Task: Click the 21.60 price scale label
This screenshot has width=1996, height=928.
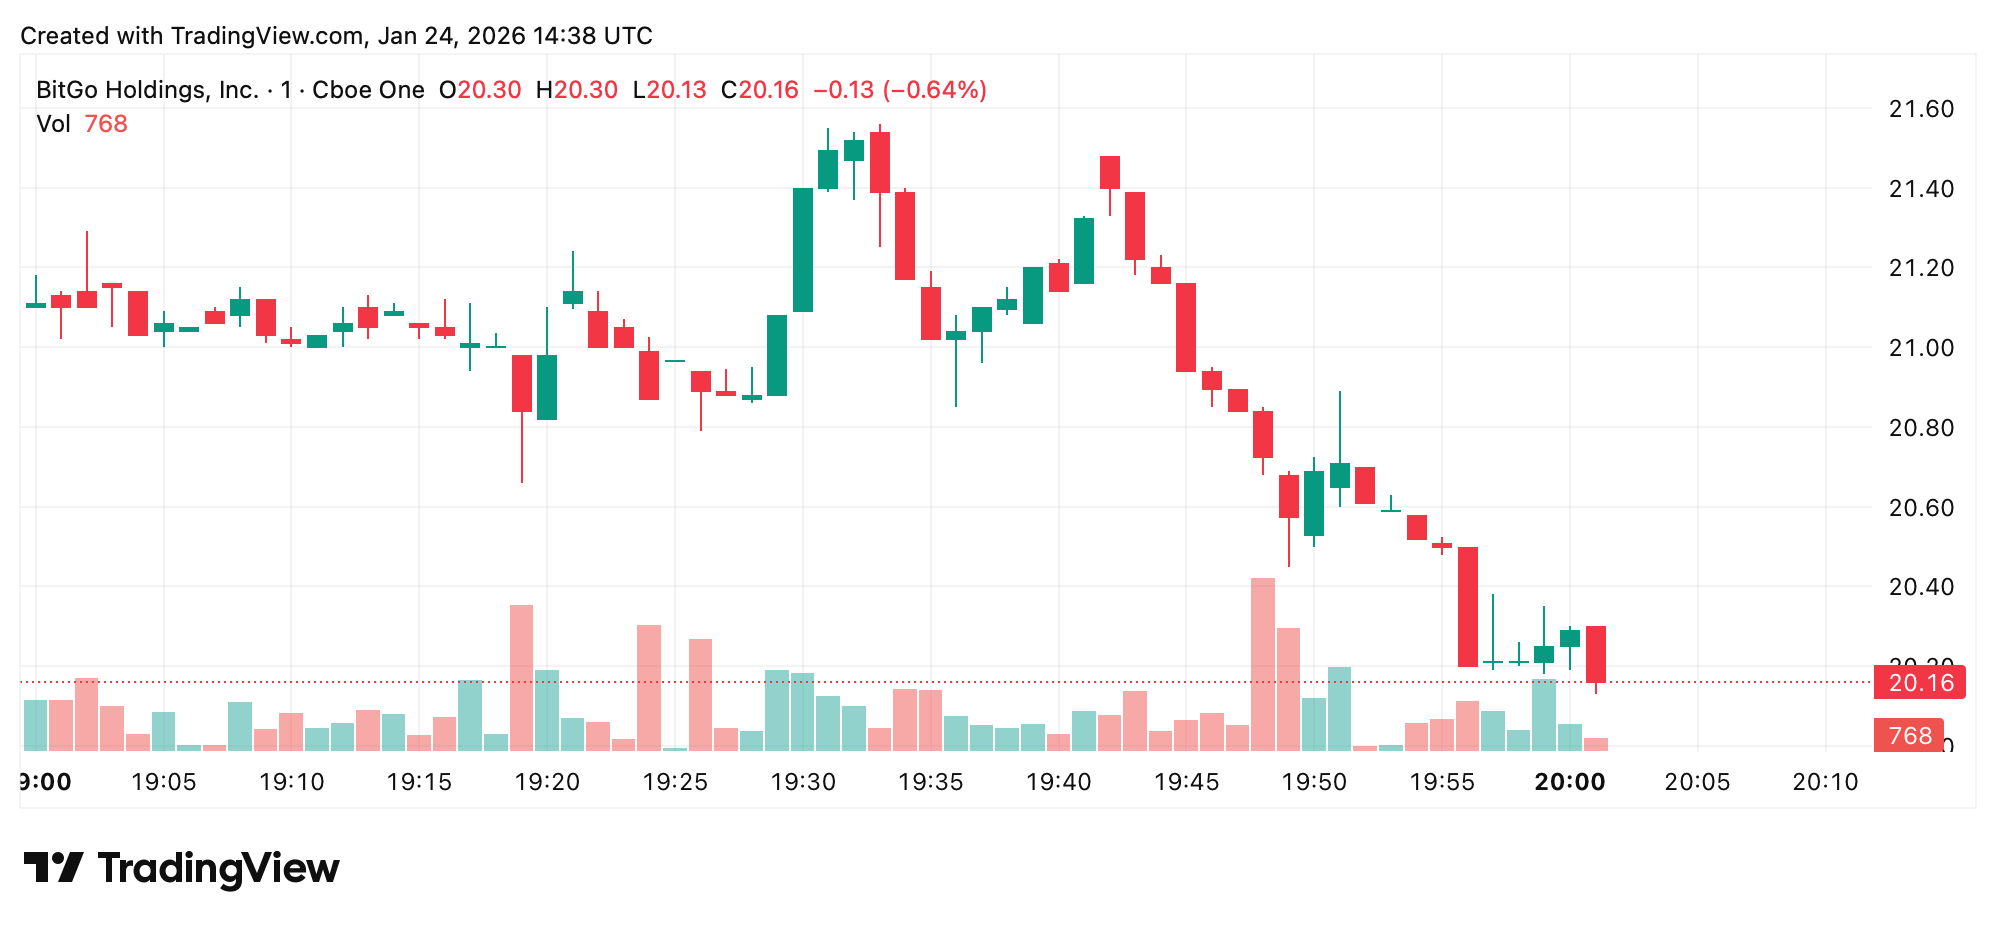Action: pos(1920,109)
